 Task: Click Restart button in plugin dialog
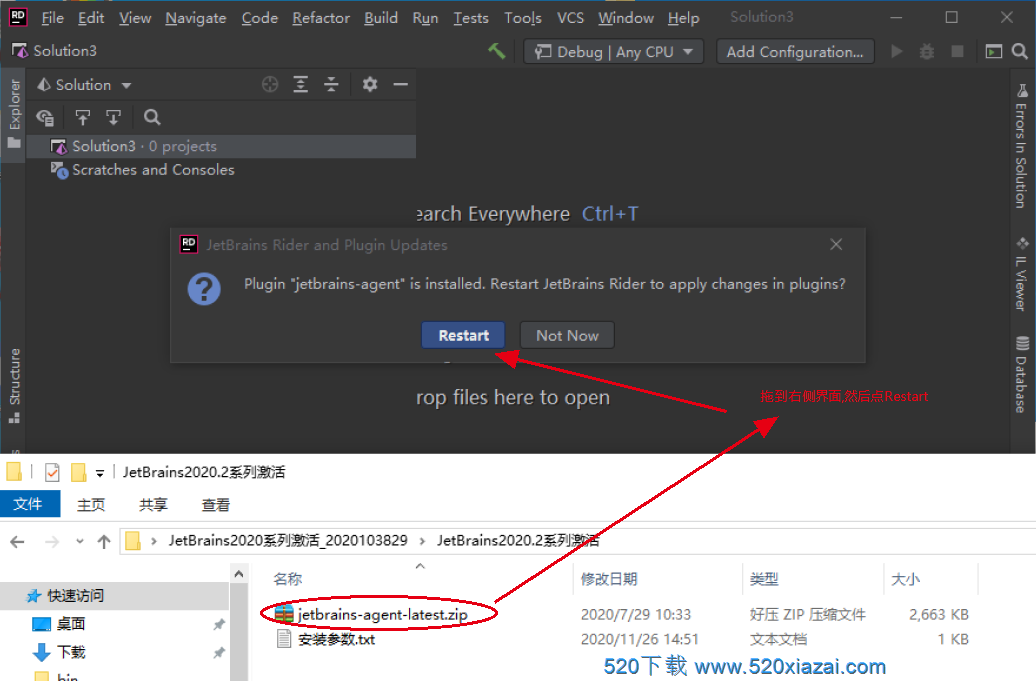[x=463, y=336]
